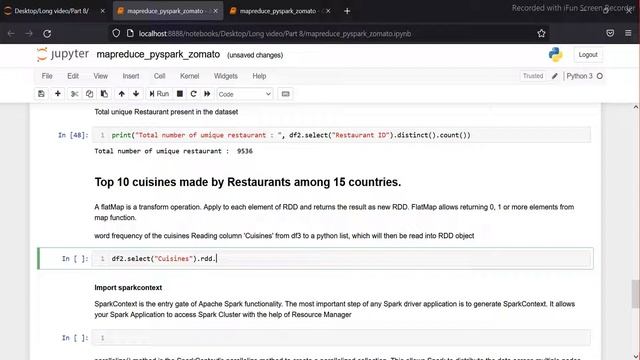
Task: Cut selected cells with scissors icon
Action: pyautogui.click(x=74, y=94)
